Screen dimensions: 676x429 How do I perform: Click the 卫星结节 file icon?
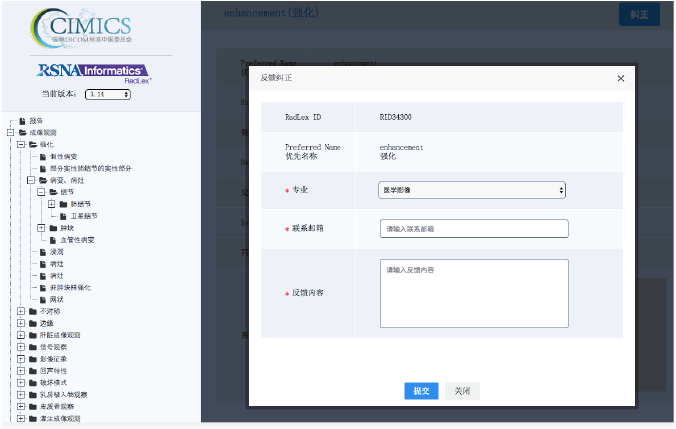(65, 215)
